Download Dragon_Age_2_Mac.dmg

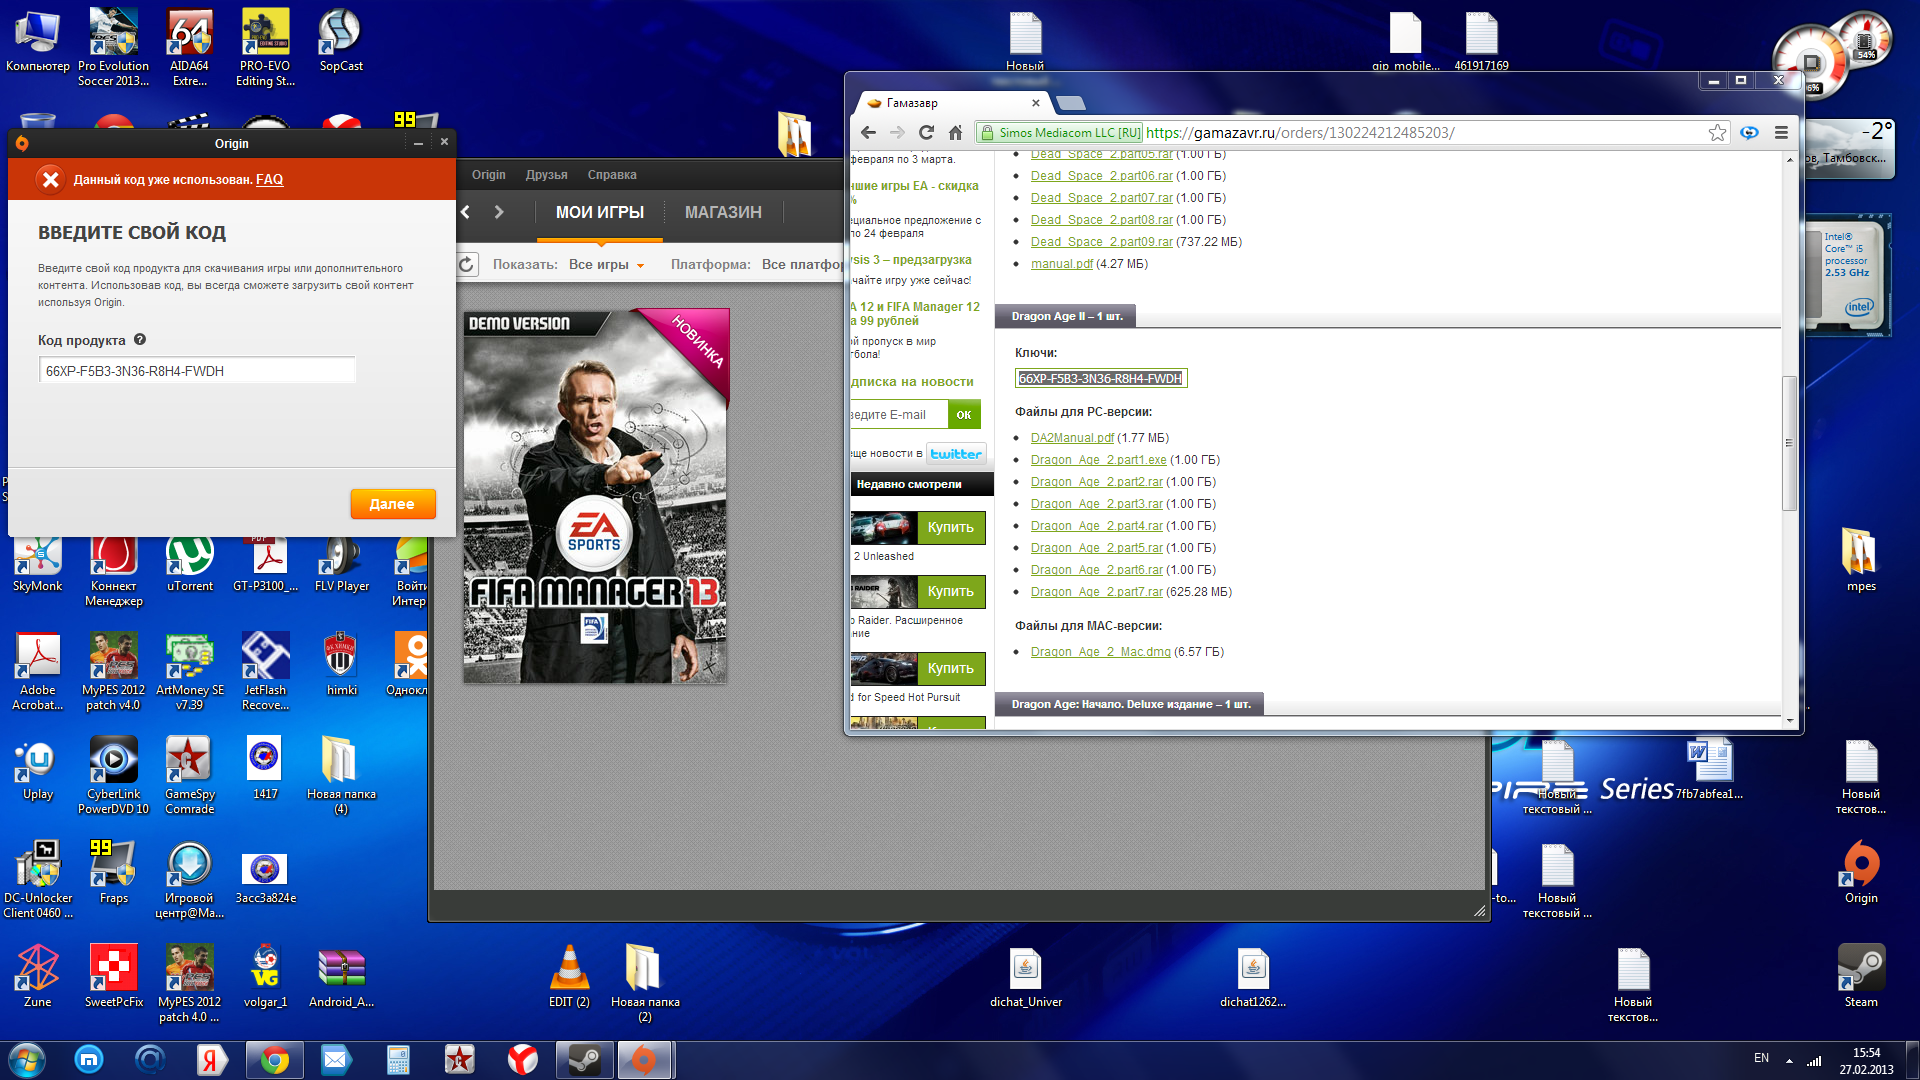[x=1100, y=651]
